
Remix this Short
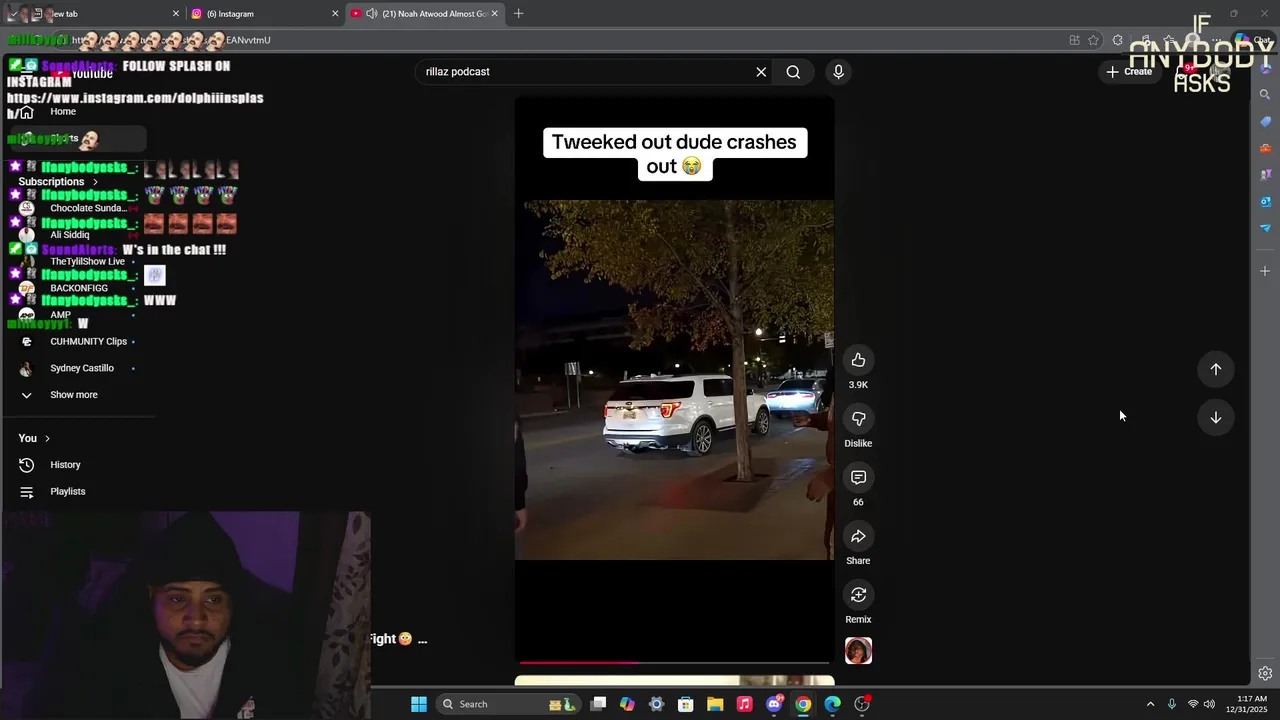[x=858, y=595]
